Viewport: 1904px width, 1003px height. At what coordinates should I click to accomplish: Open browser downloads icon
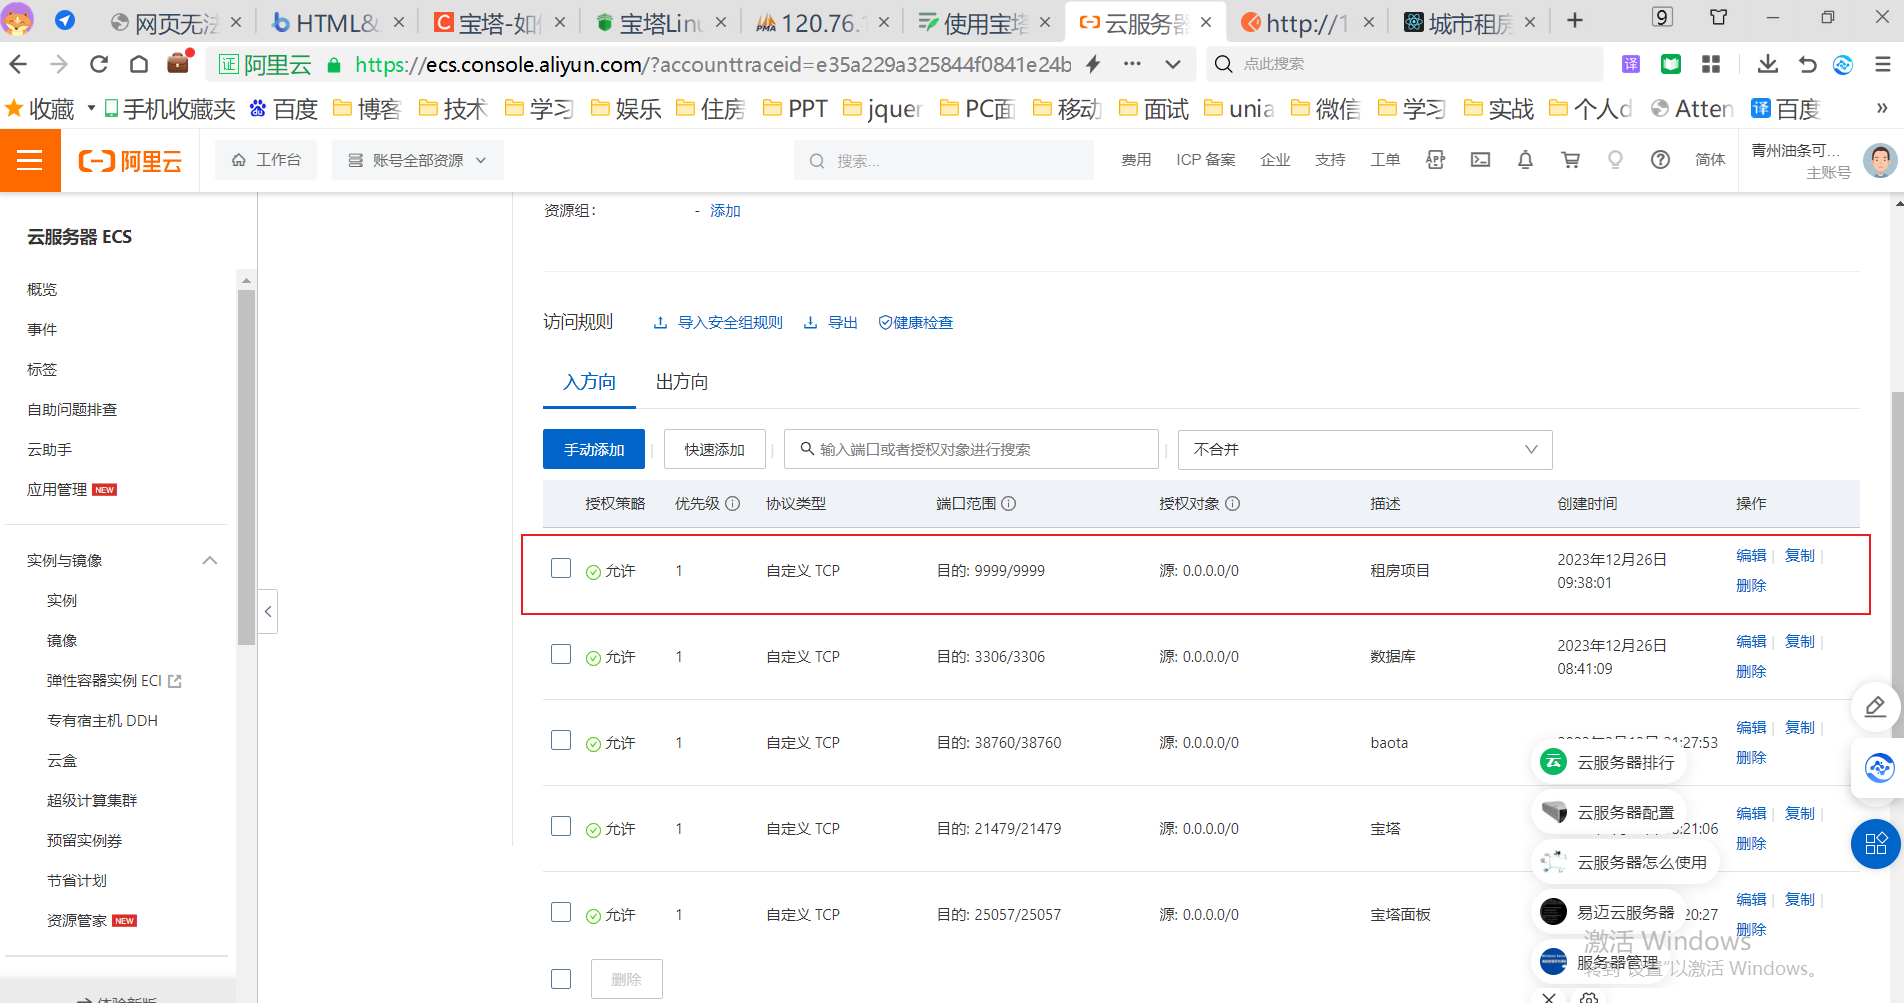pyautogui.click(x=1767, y=64)
